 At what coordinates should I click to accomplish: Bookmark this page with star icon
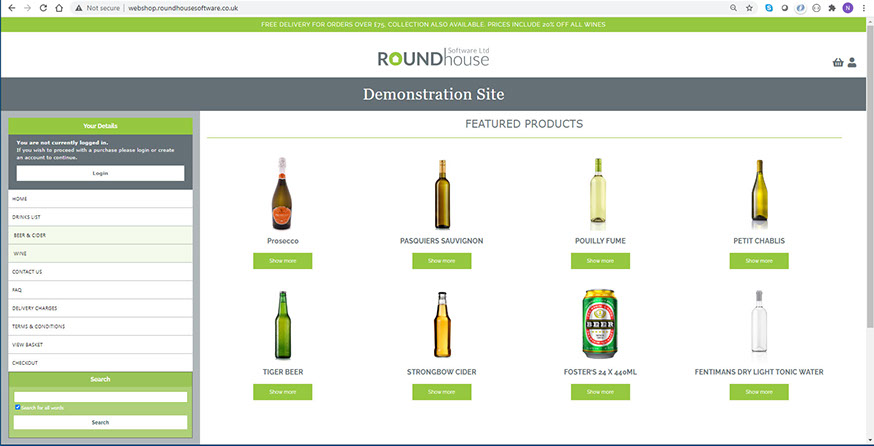749,8
